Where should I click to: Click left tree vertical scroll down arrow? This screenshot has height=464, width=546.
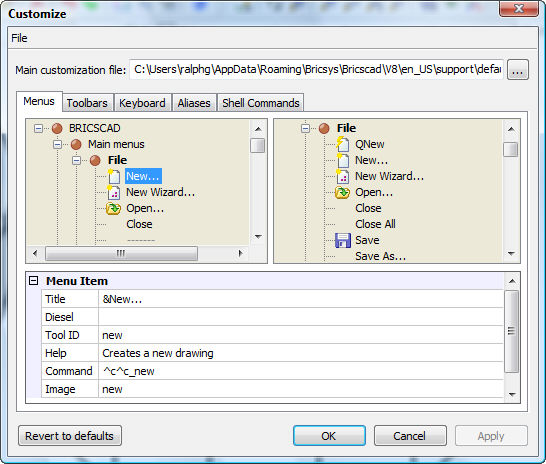click(x=258, y=237)
